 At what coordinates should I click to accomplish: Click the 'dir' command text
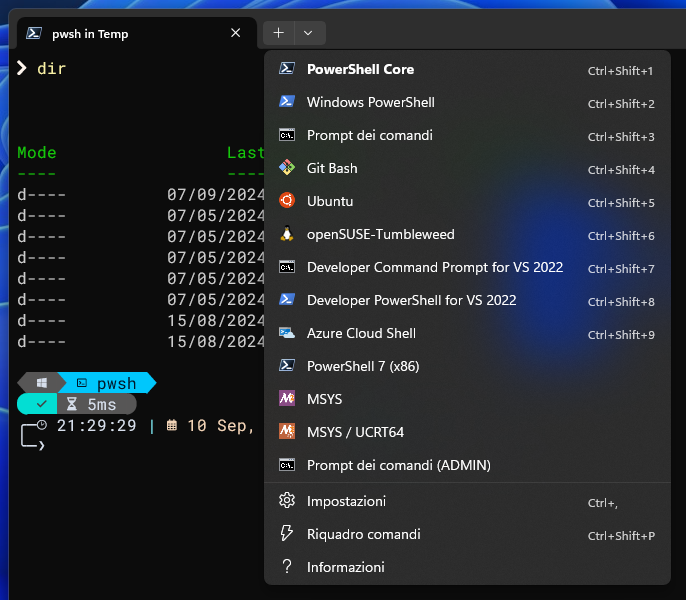pyautogui.click(x=52, y=68)
